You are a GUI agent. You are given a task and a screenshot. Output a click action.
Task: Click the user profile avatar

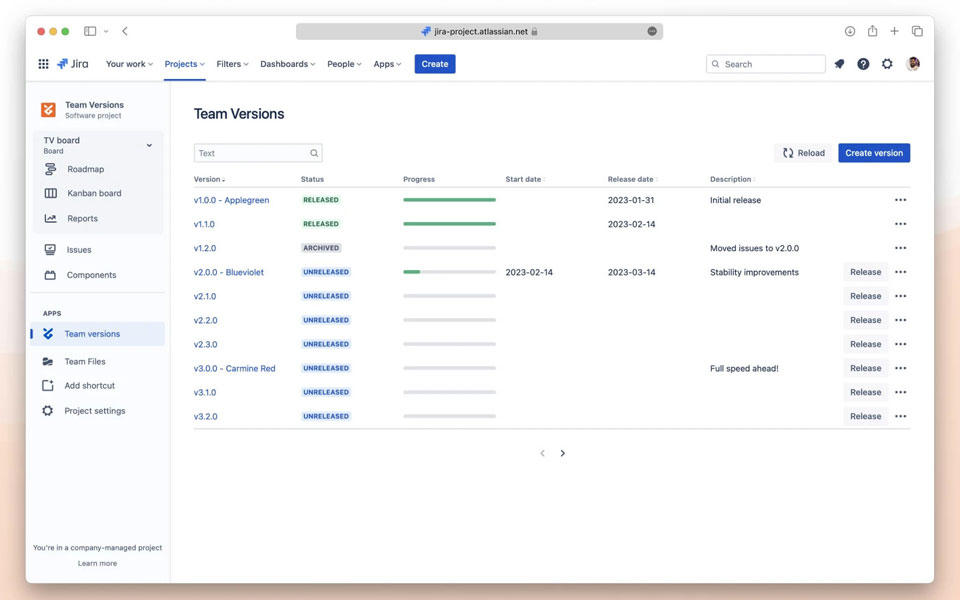(x=913, y=64)
